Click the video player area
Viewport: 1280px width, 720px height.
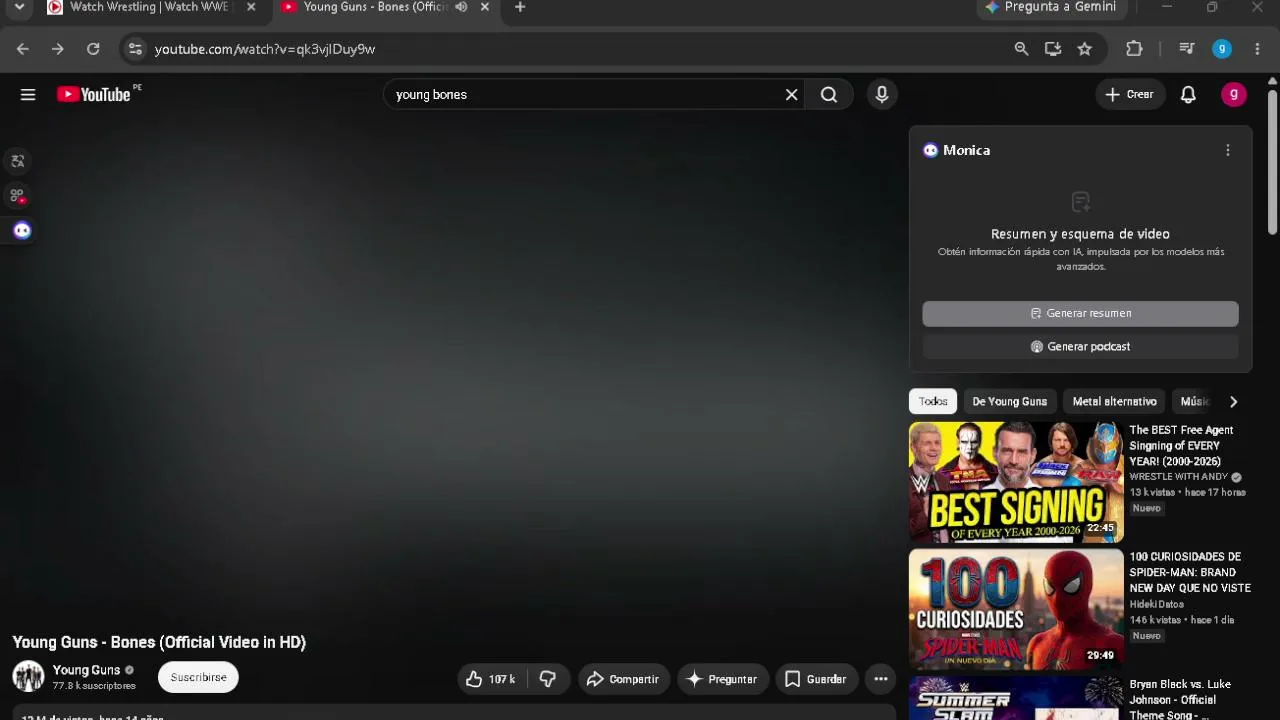pos(453,370)
